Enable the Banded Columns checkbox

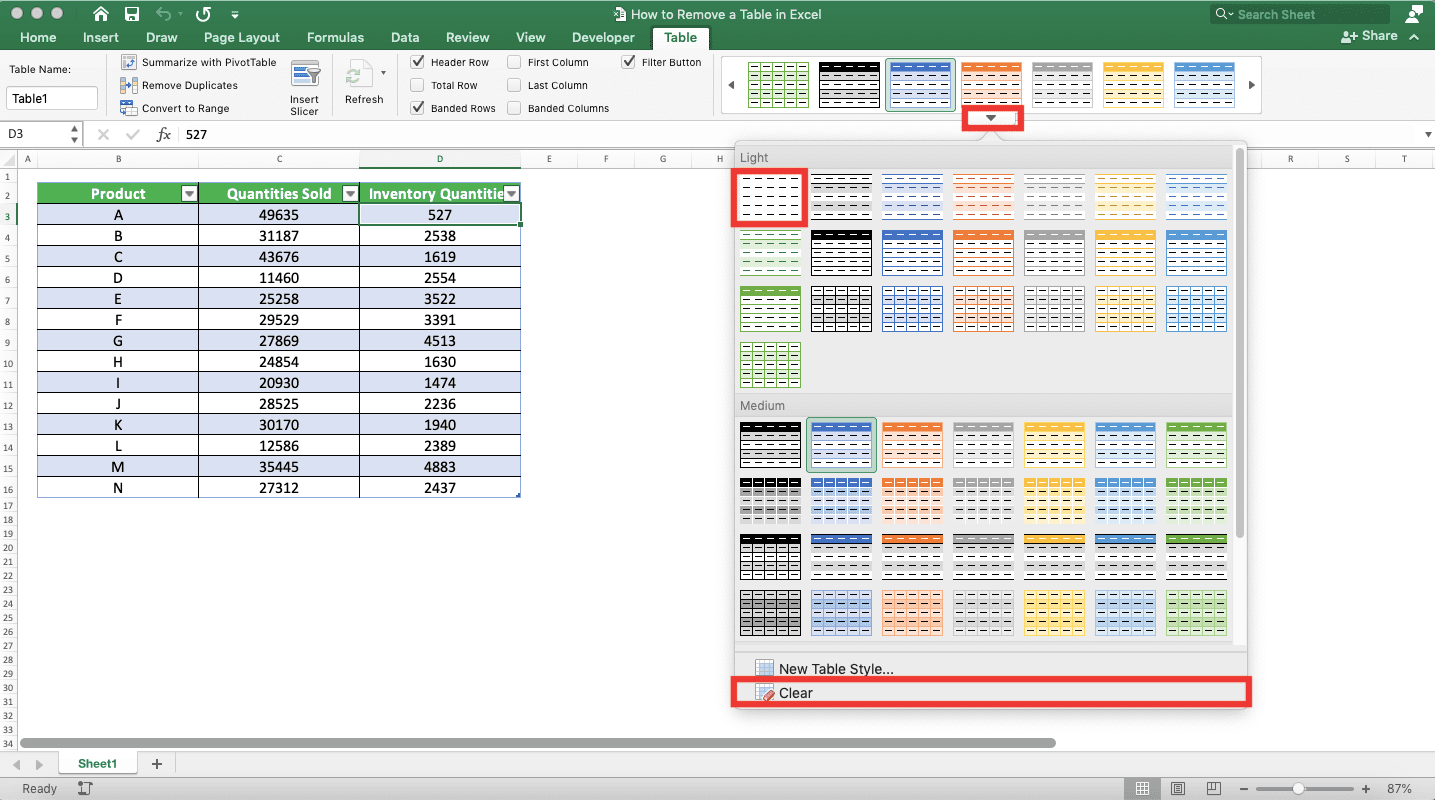click(514, 108)
